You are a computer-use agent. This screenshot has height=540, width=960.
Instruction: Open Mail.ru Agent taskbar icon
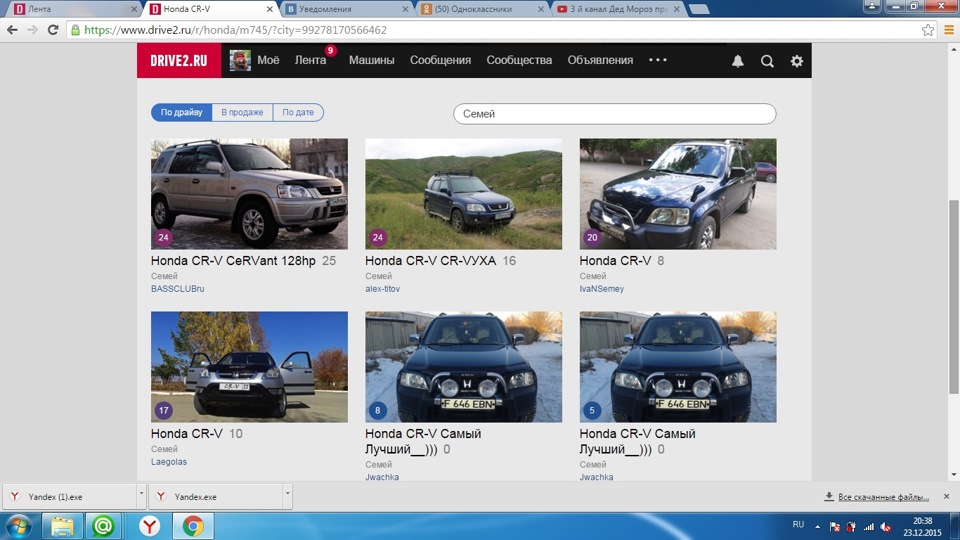103,526
